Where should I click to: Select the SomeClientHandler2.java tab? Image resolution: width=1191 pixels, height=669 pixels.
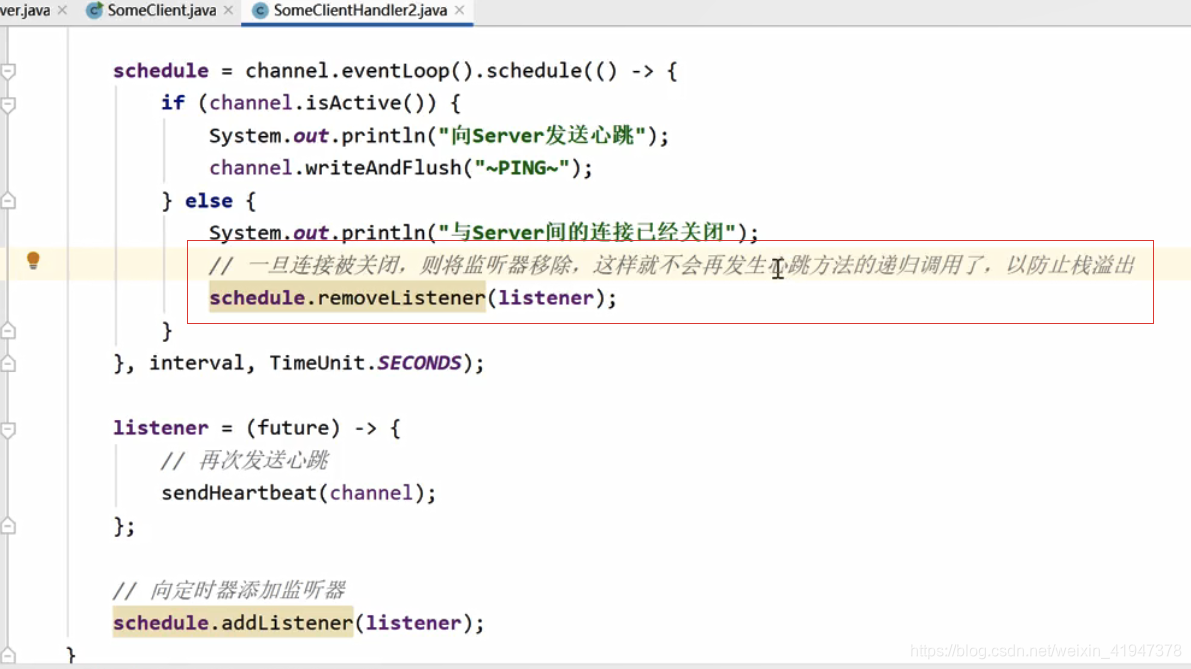[x=360, y=11]
